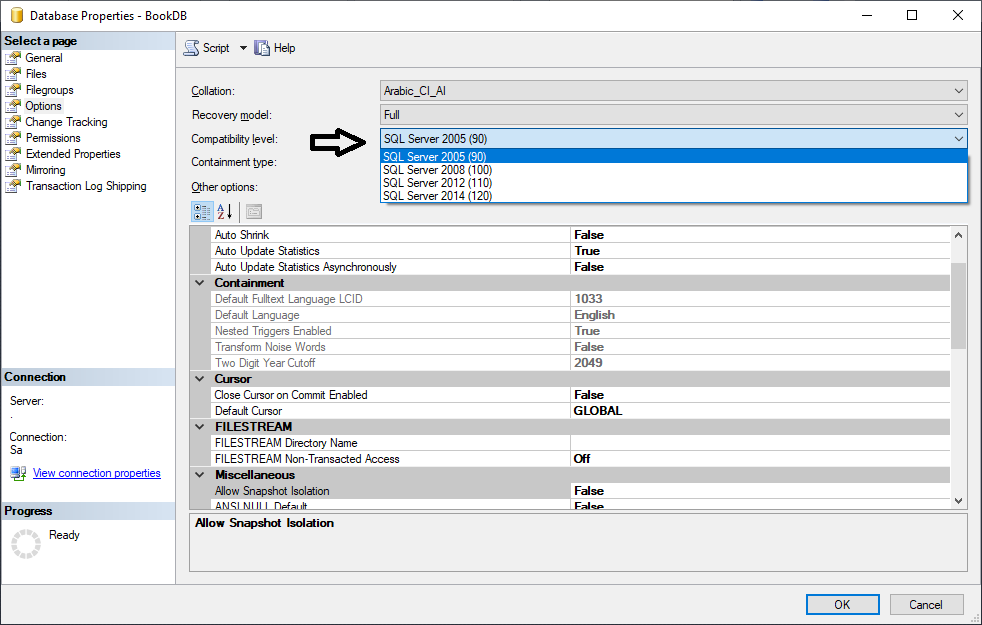Open the Permissions page
The width and height of the screenshot is (982, 625).
(x=53, y=138)
